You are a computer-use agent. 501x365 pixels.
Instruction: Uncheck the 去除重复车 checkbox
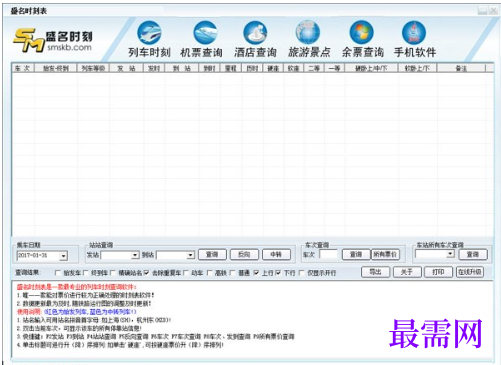pos(146,273)
